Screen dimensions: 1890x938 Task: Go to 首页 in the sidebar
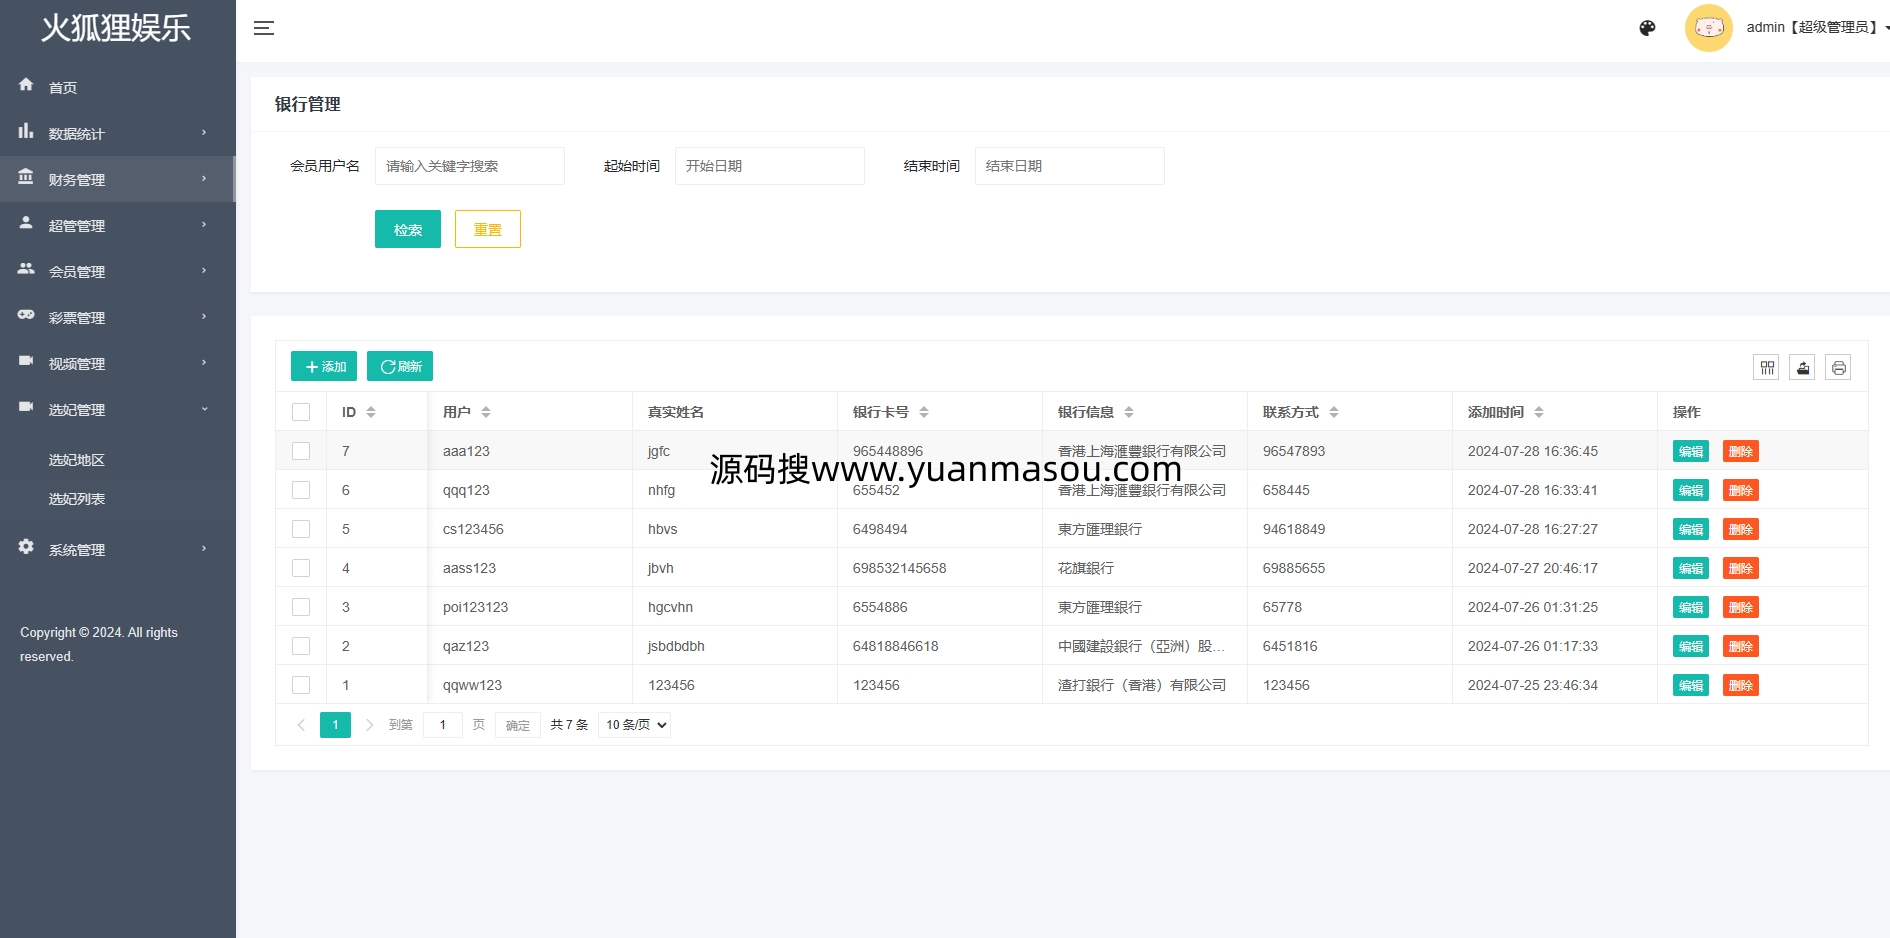(63, 88)
